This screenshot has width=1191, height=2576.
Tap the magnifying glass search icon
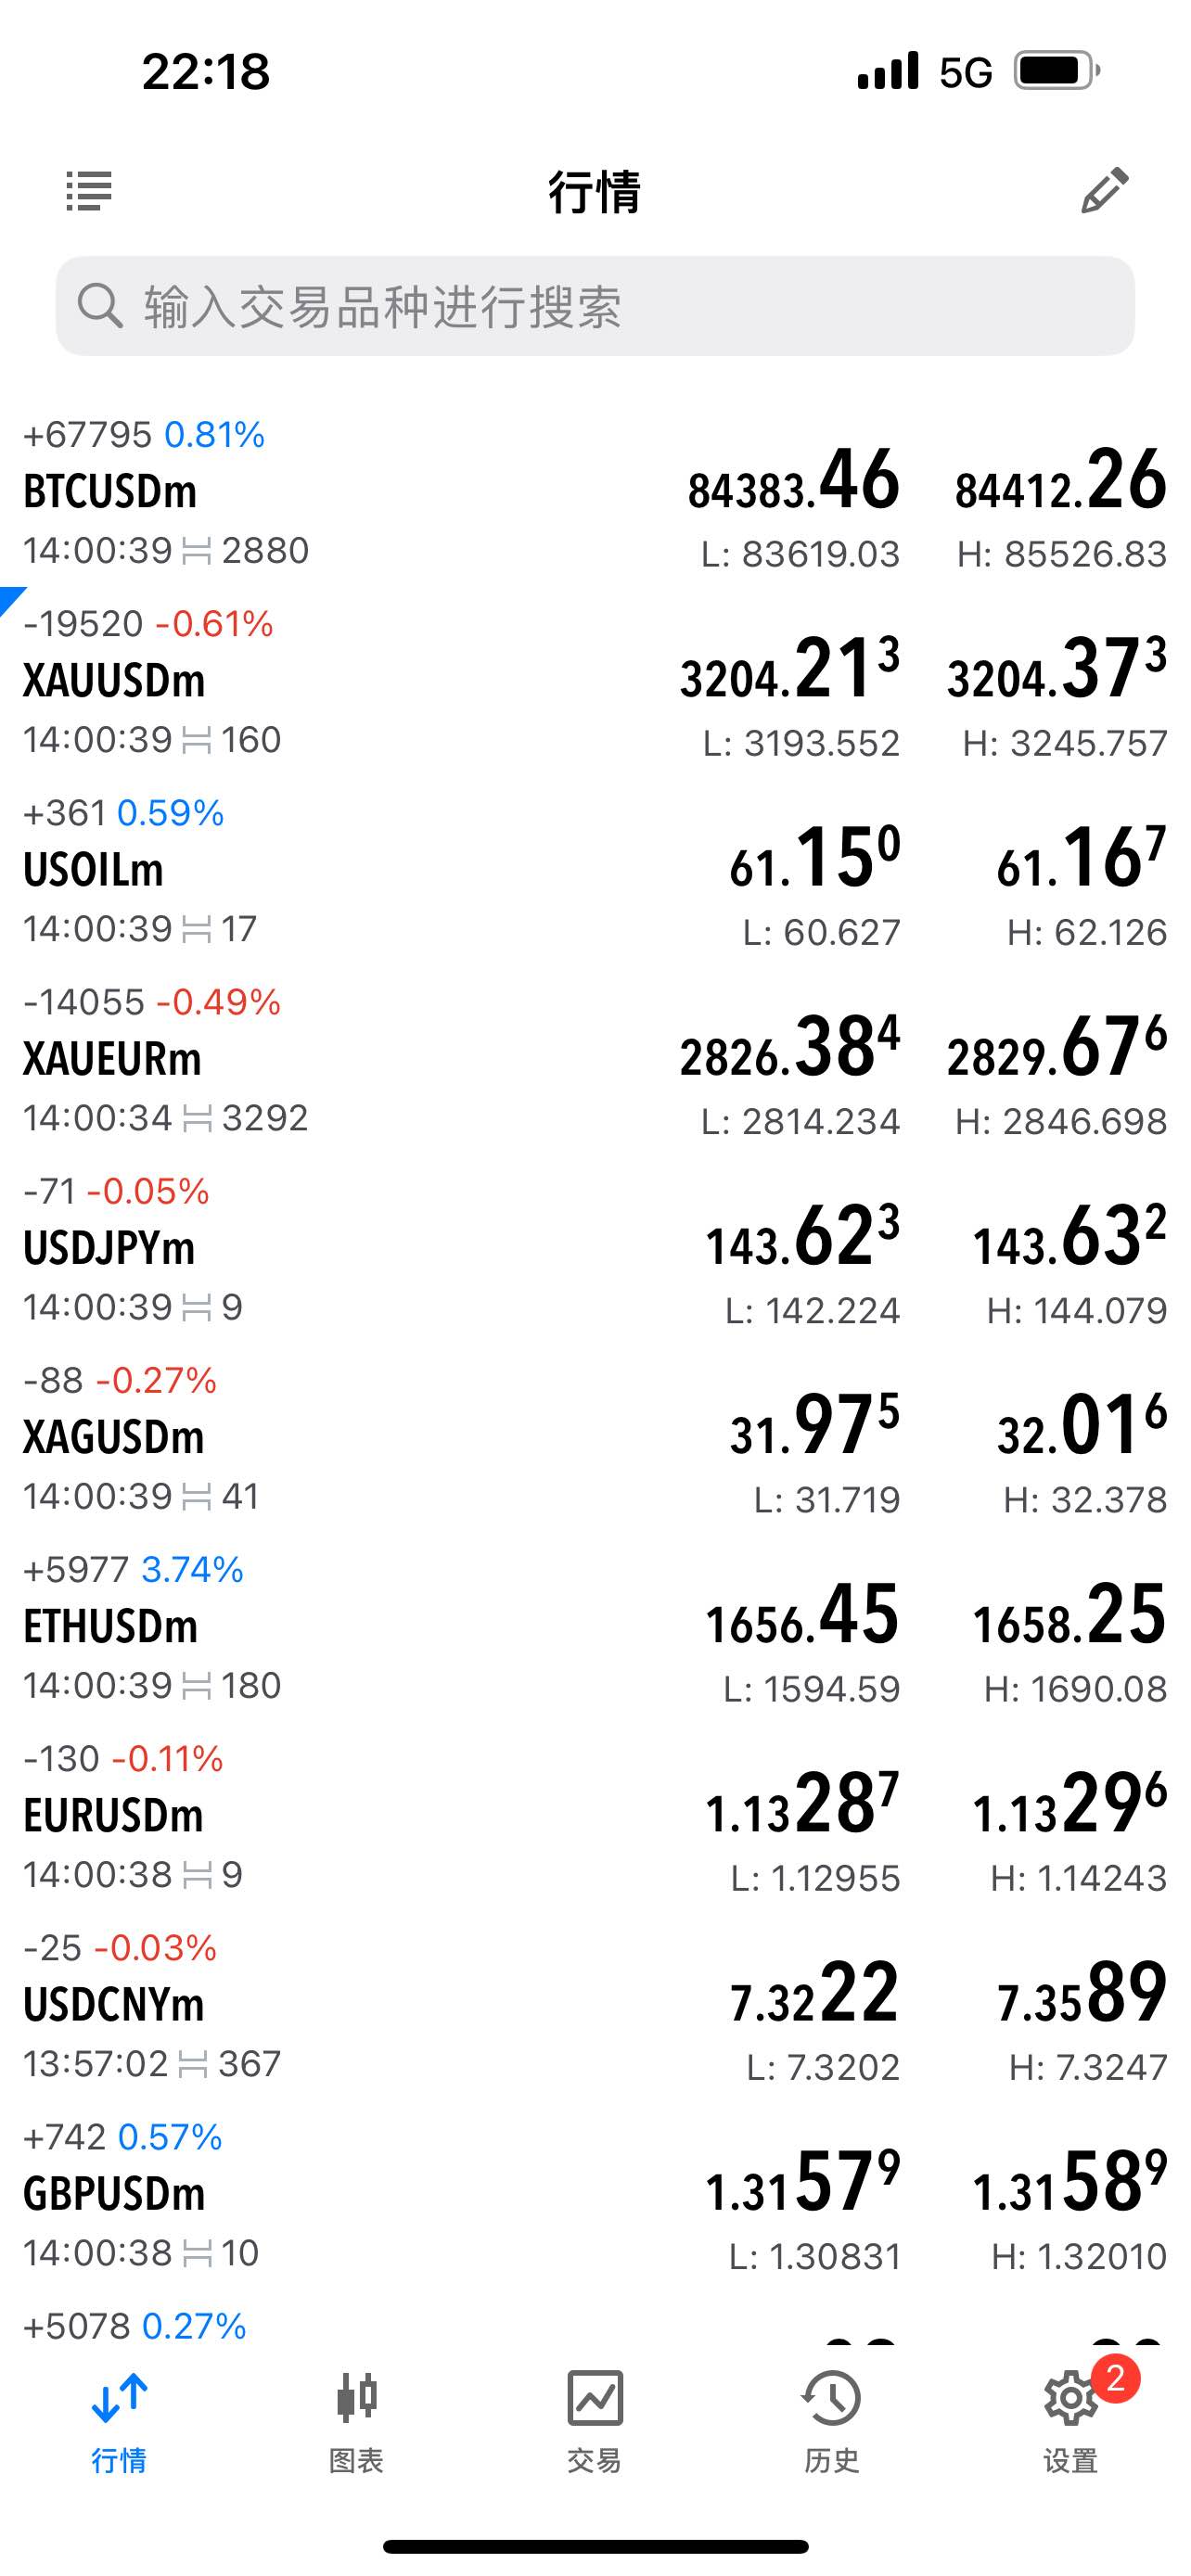(100, 306)
